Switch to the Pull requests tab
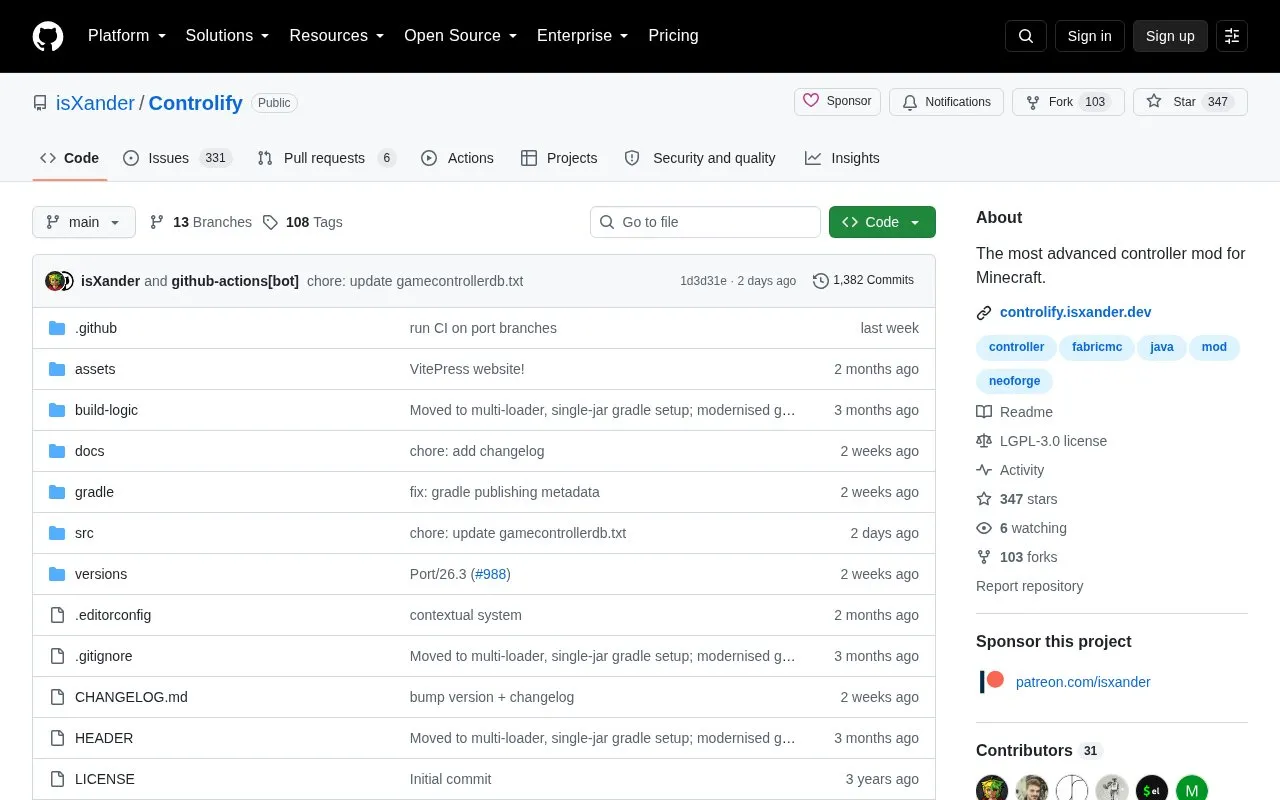Image resolution: width=1280 pixels, height=800 pixels. tap(326, 158)
